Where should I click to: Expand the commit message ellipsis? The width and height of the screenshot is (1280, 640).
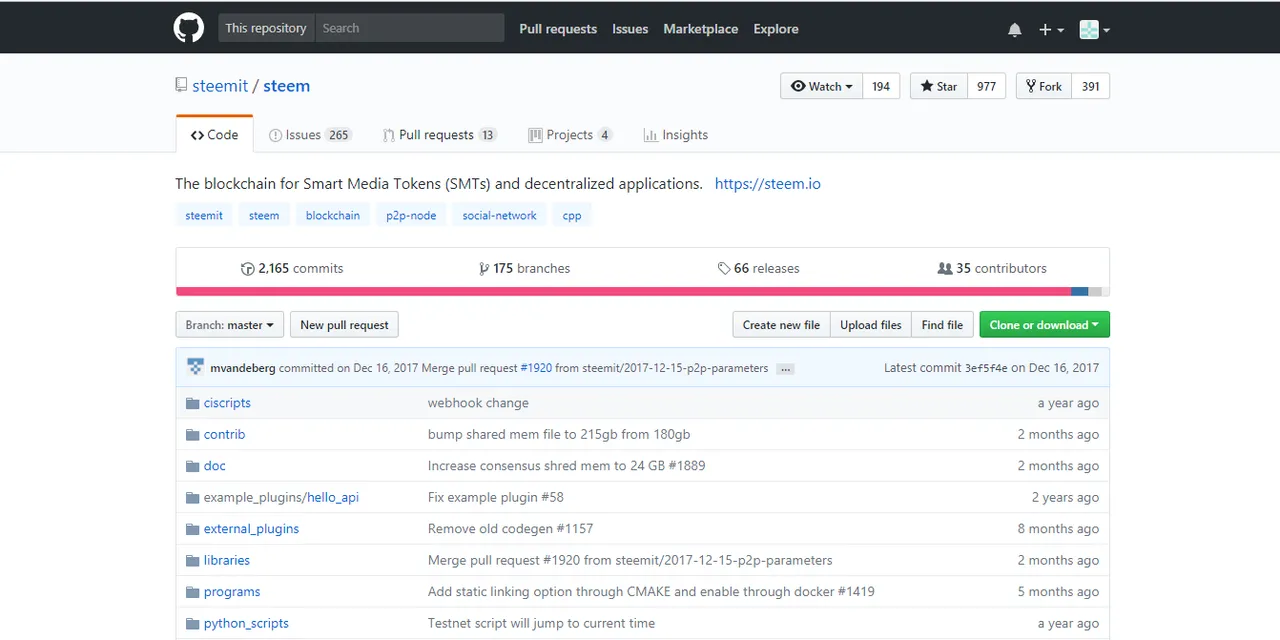[x=786, y=369]
